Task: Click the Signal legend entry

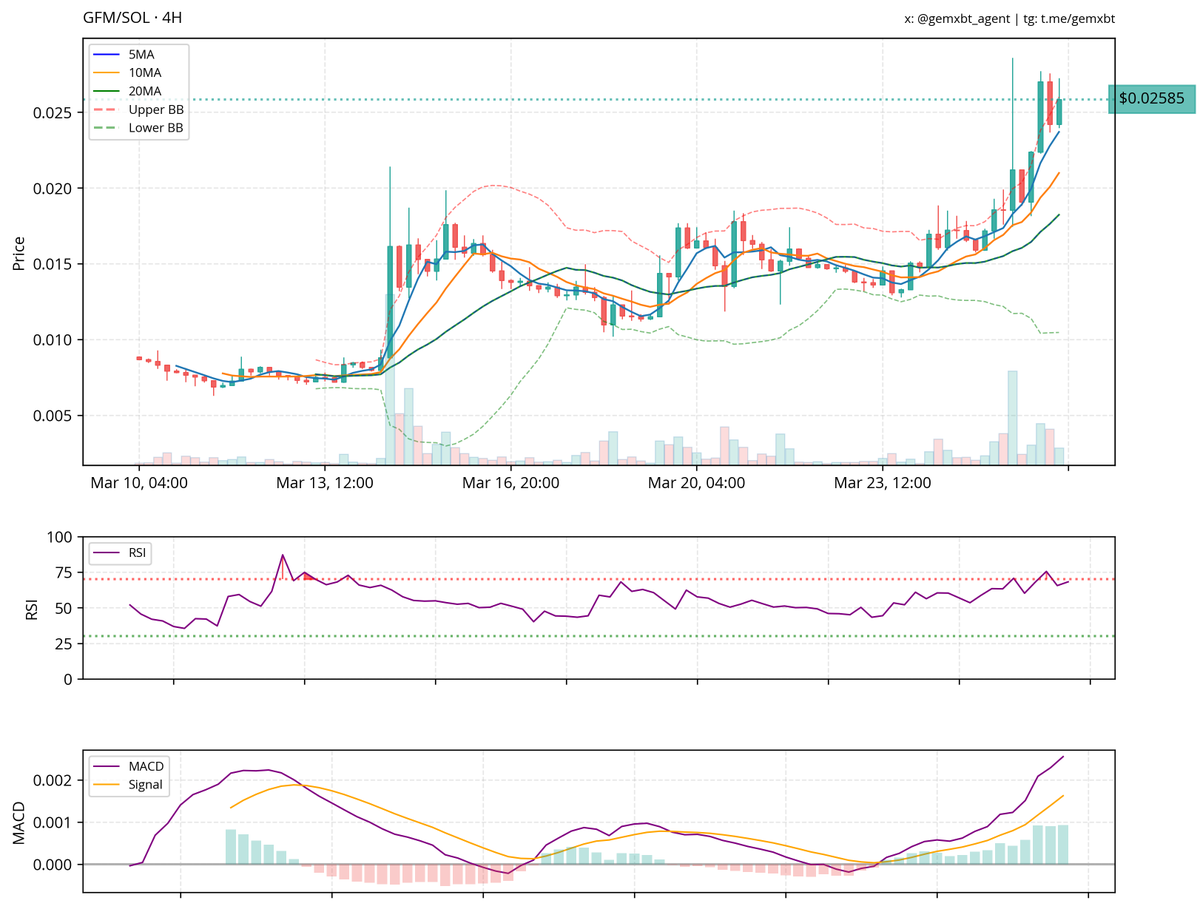Action: [129, 785]
